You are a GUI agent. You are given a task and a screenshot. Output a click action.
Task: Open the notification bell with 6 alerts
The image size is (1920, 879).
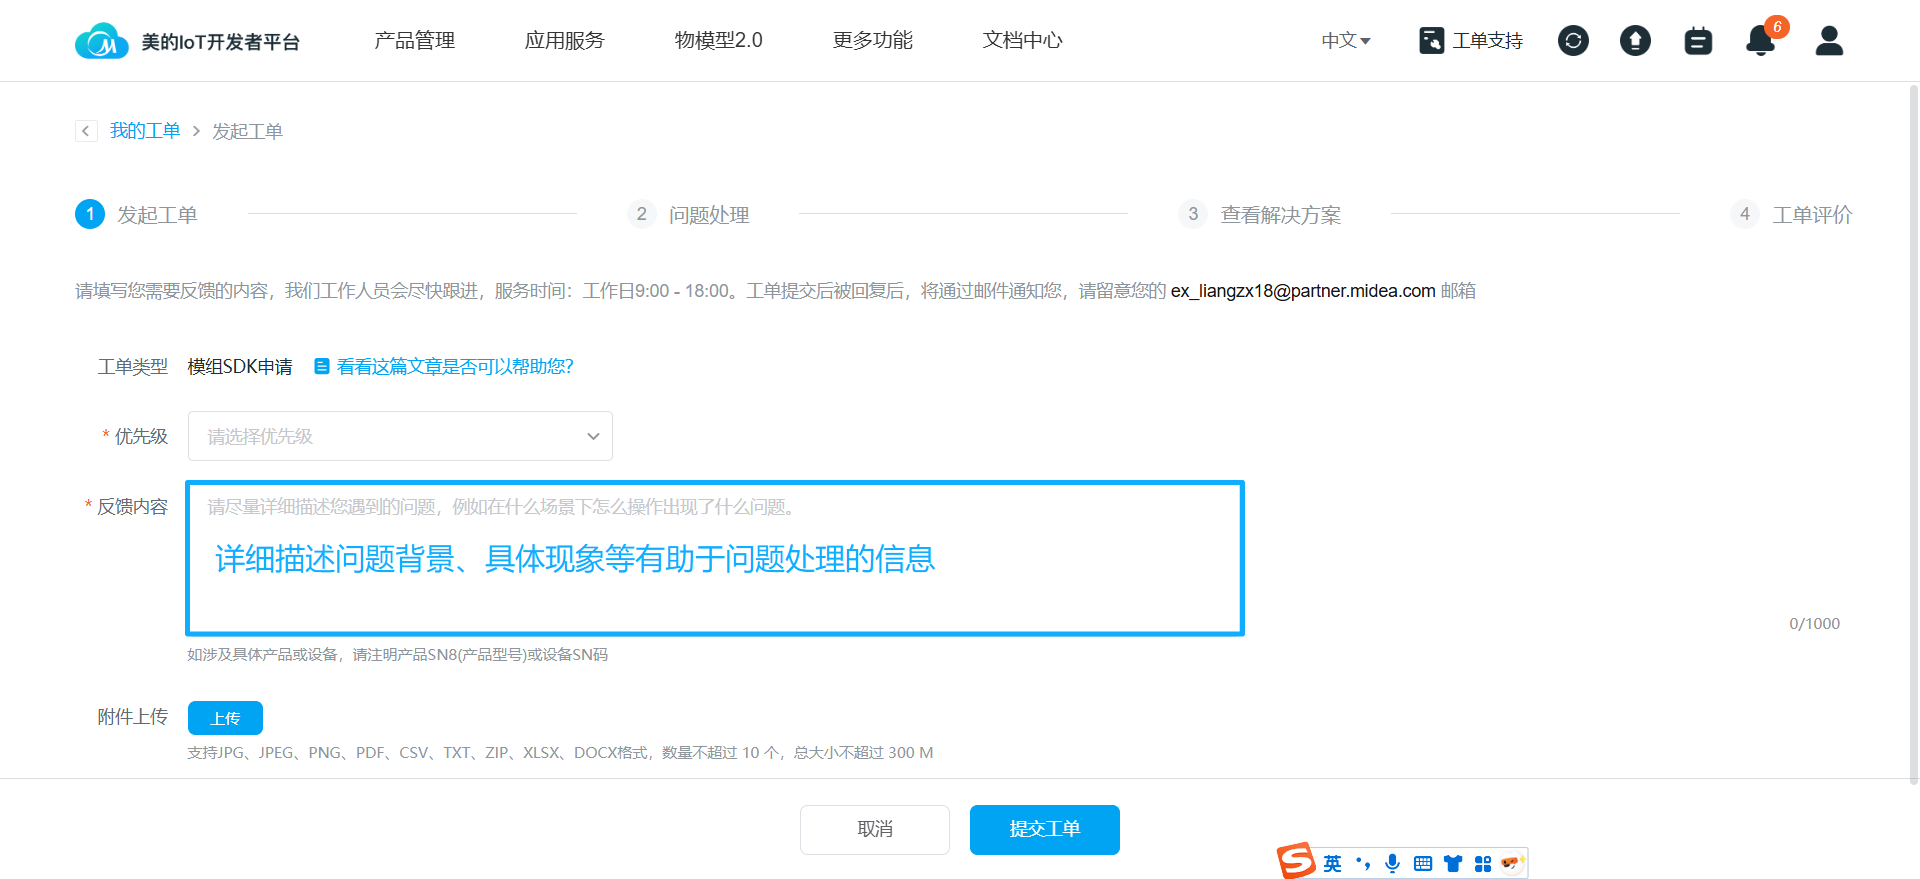coord(1760,41)
